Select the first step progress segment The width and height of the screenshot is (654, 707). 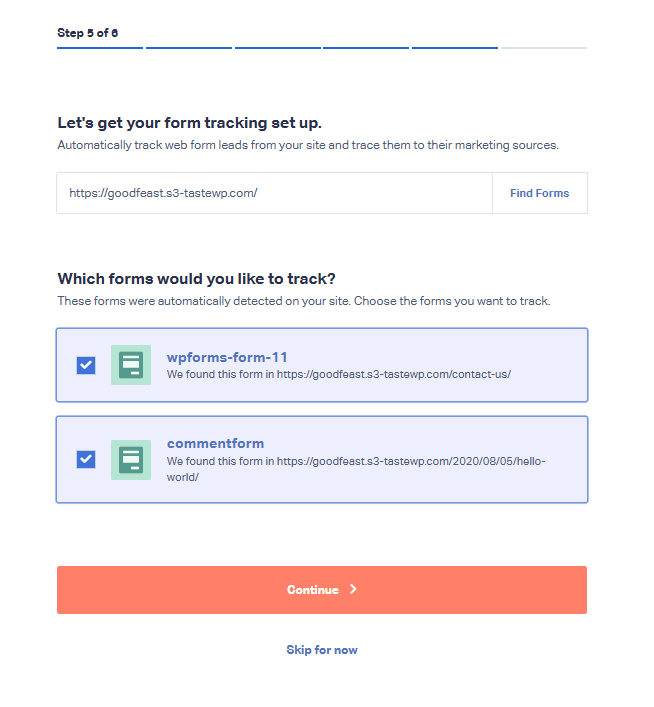click(x=100, y=47)
